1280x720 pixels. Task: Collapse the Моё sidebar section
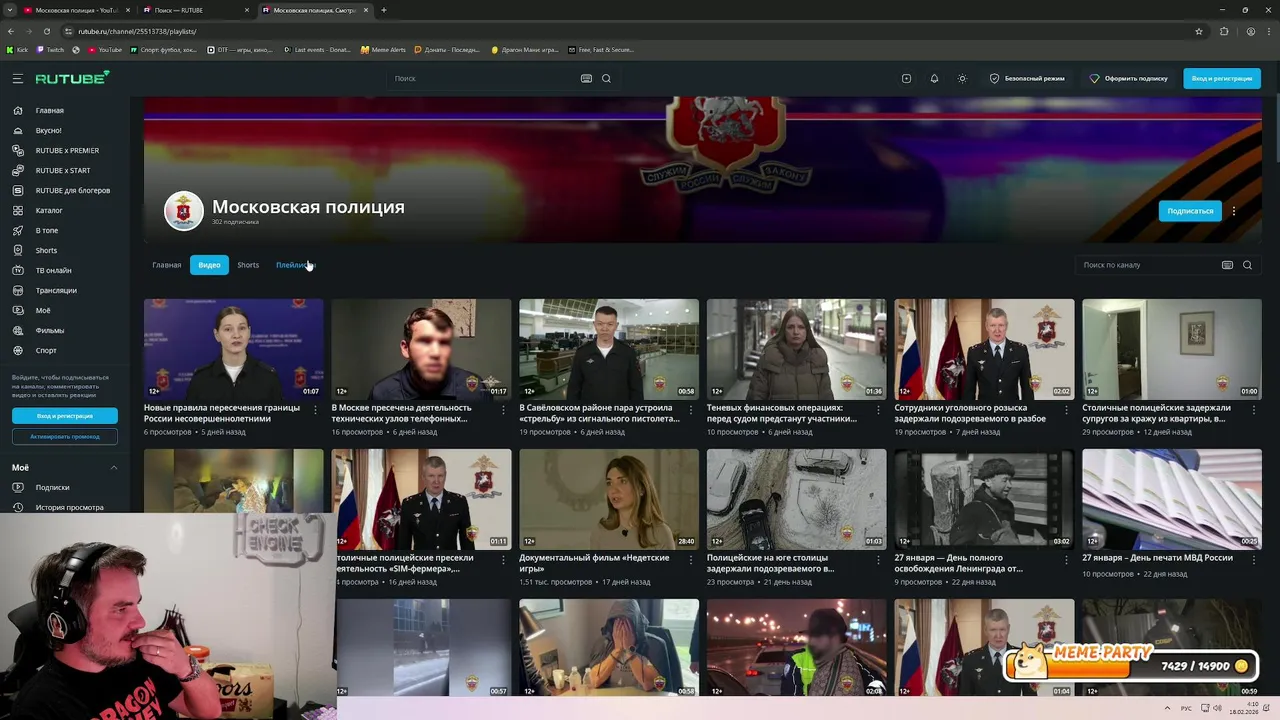pyautogui.click(x=114, y=467)
